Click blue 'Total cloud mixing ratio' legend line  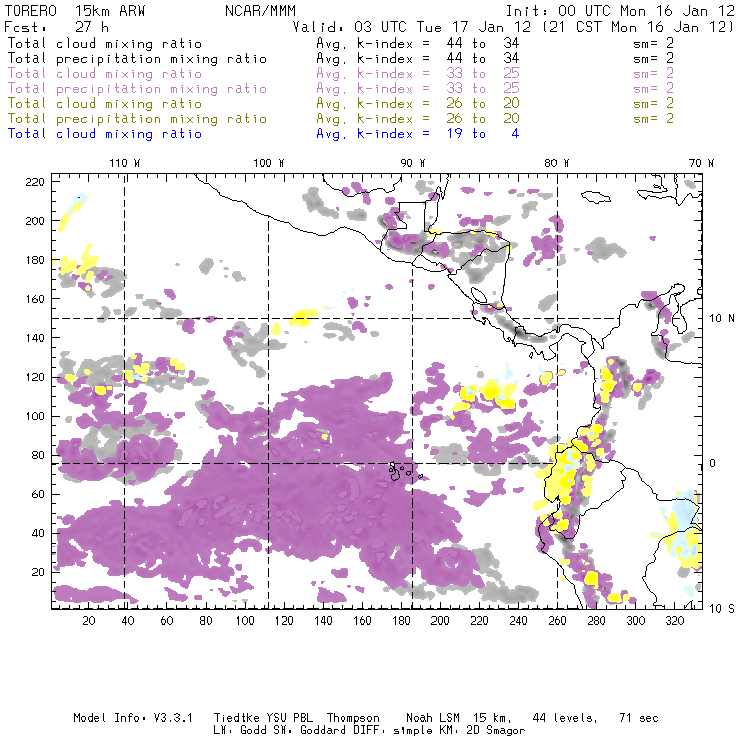tap(105, 134)
